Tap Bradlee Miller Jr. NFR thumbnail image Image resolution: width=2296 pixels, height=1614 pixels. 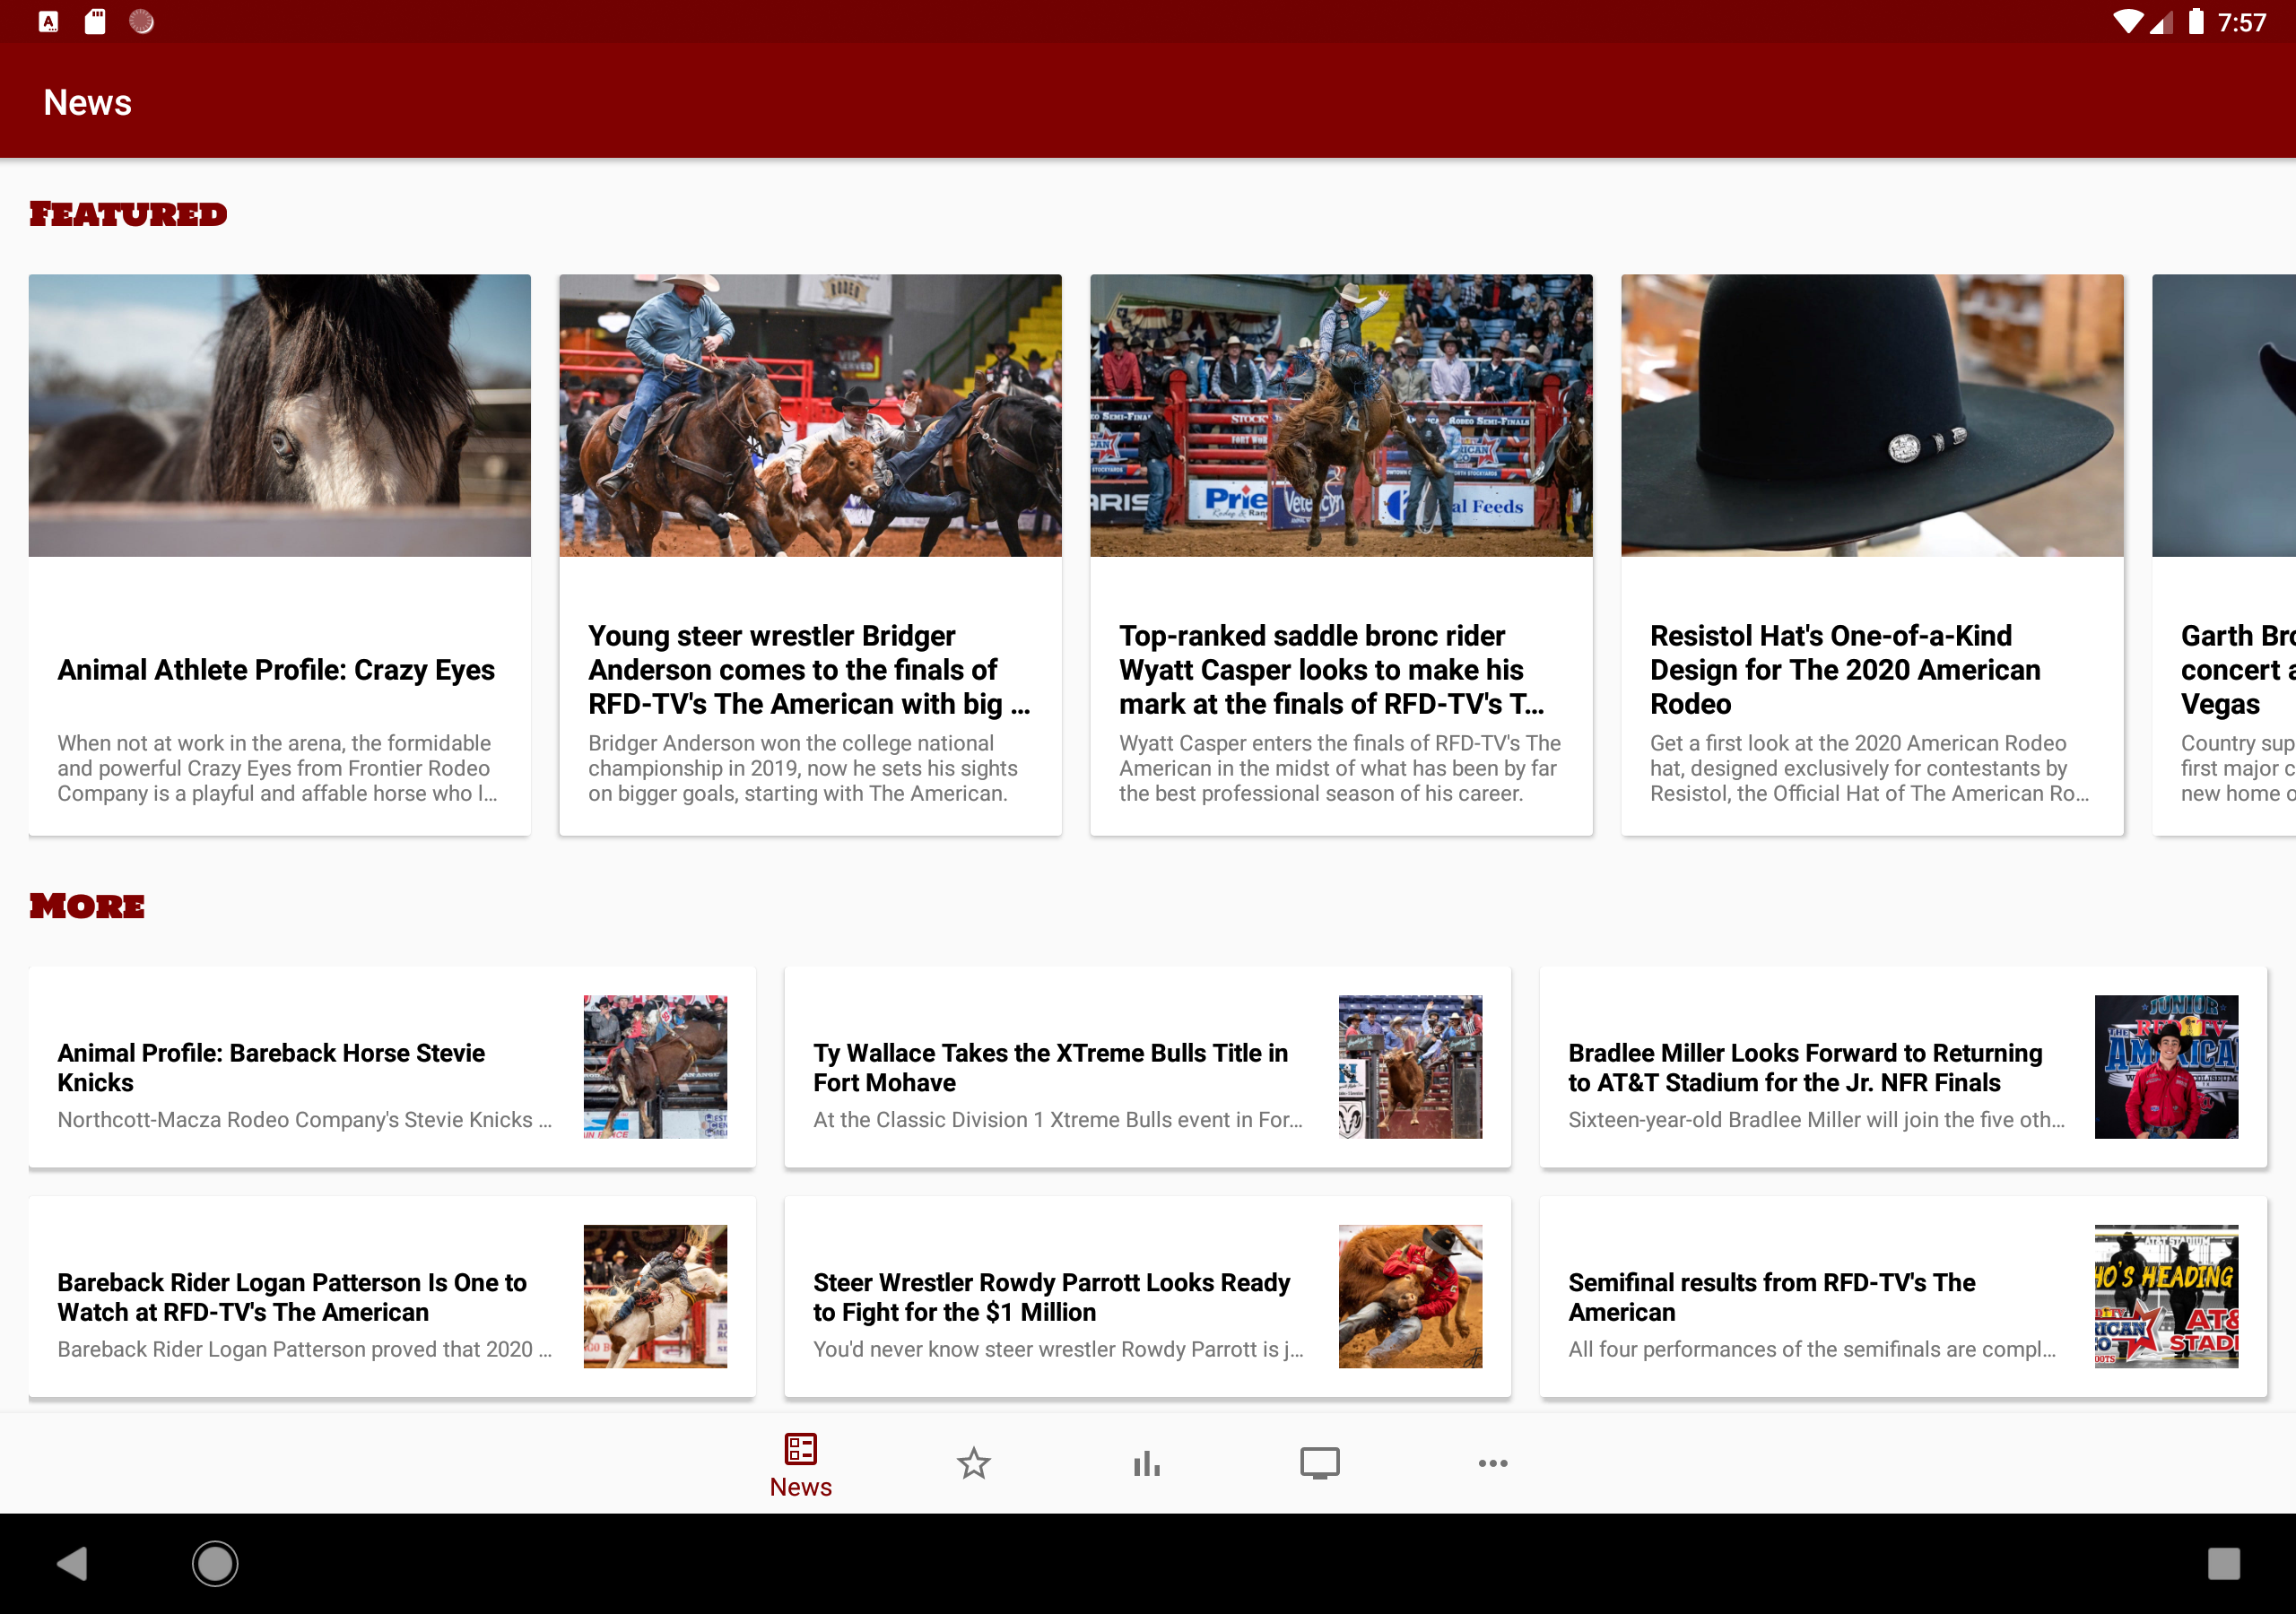(2165, 1066)
